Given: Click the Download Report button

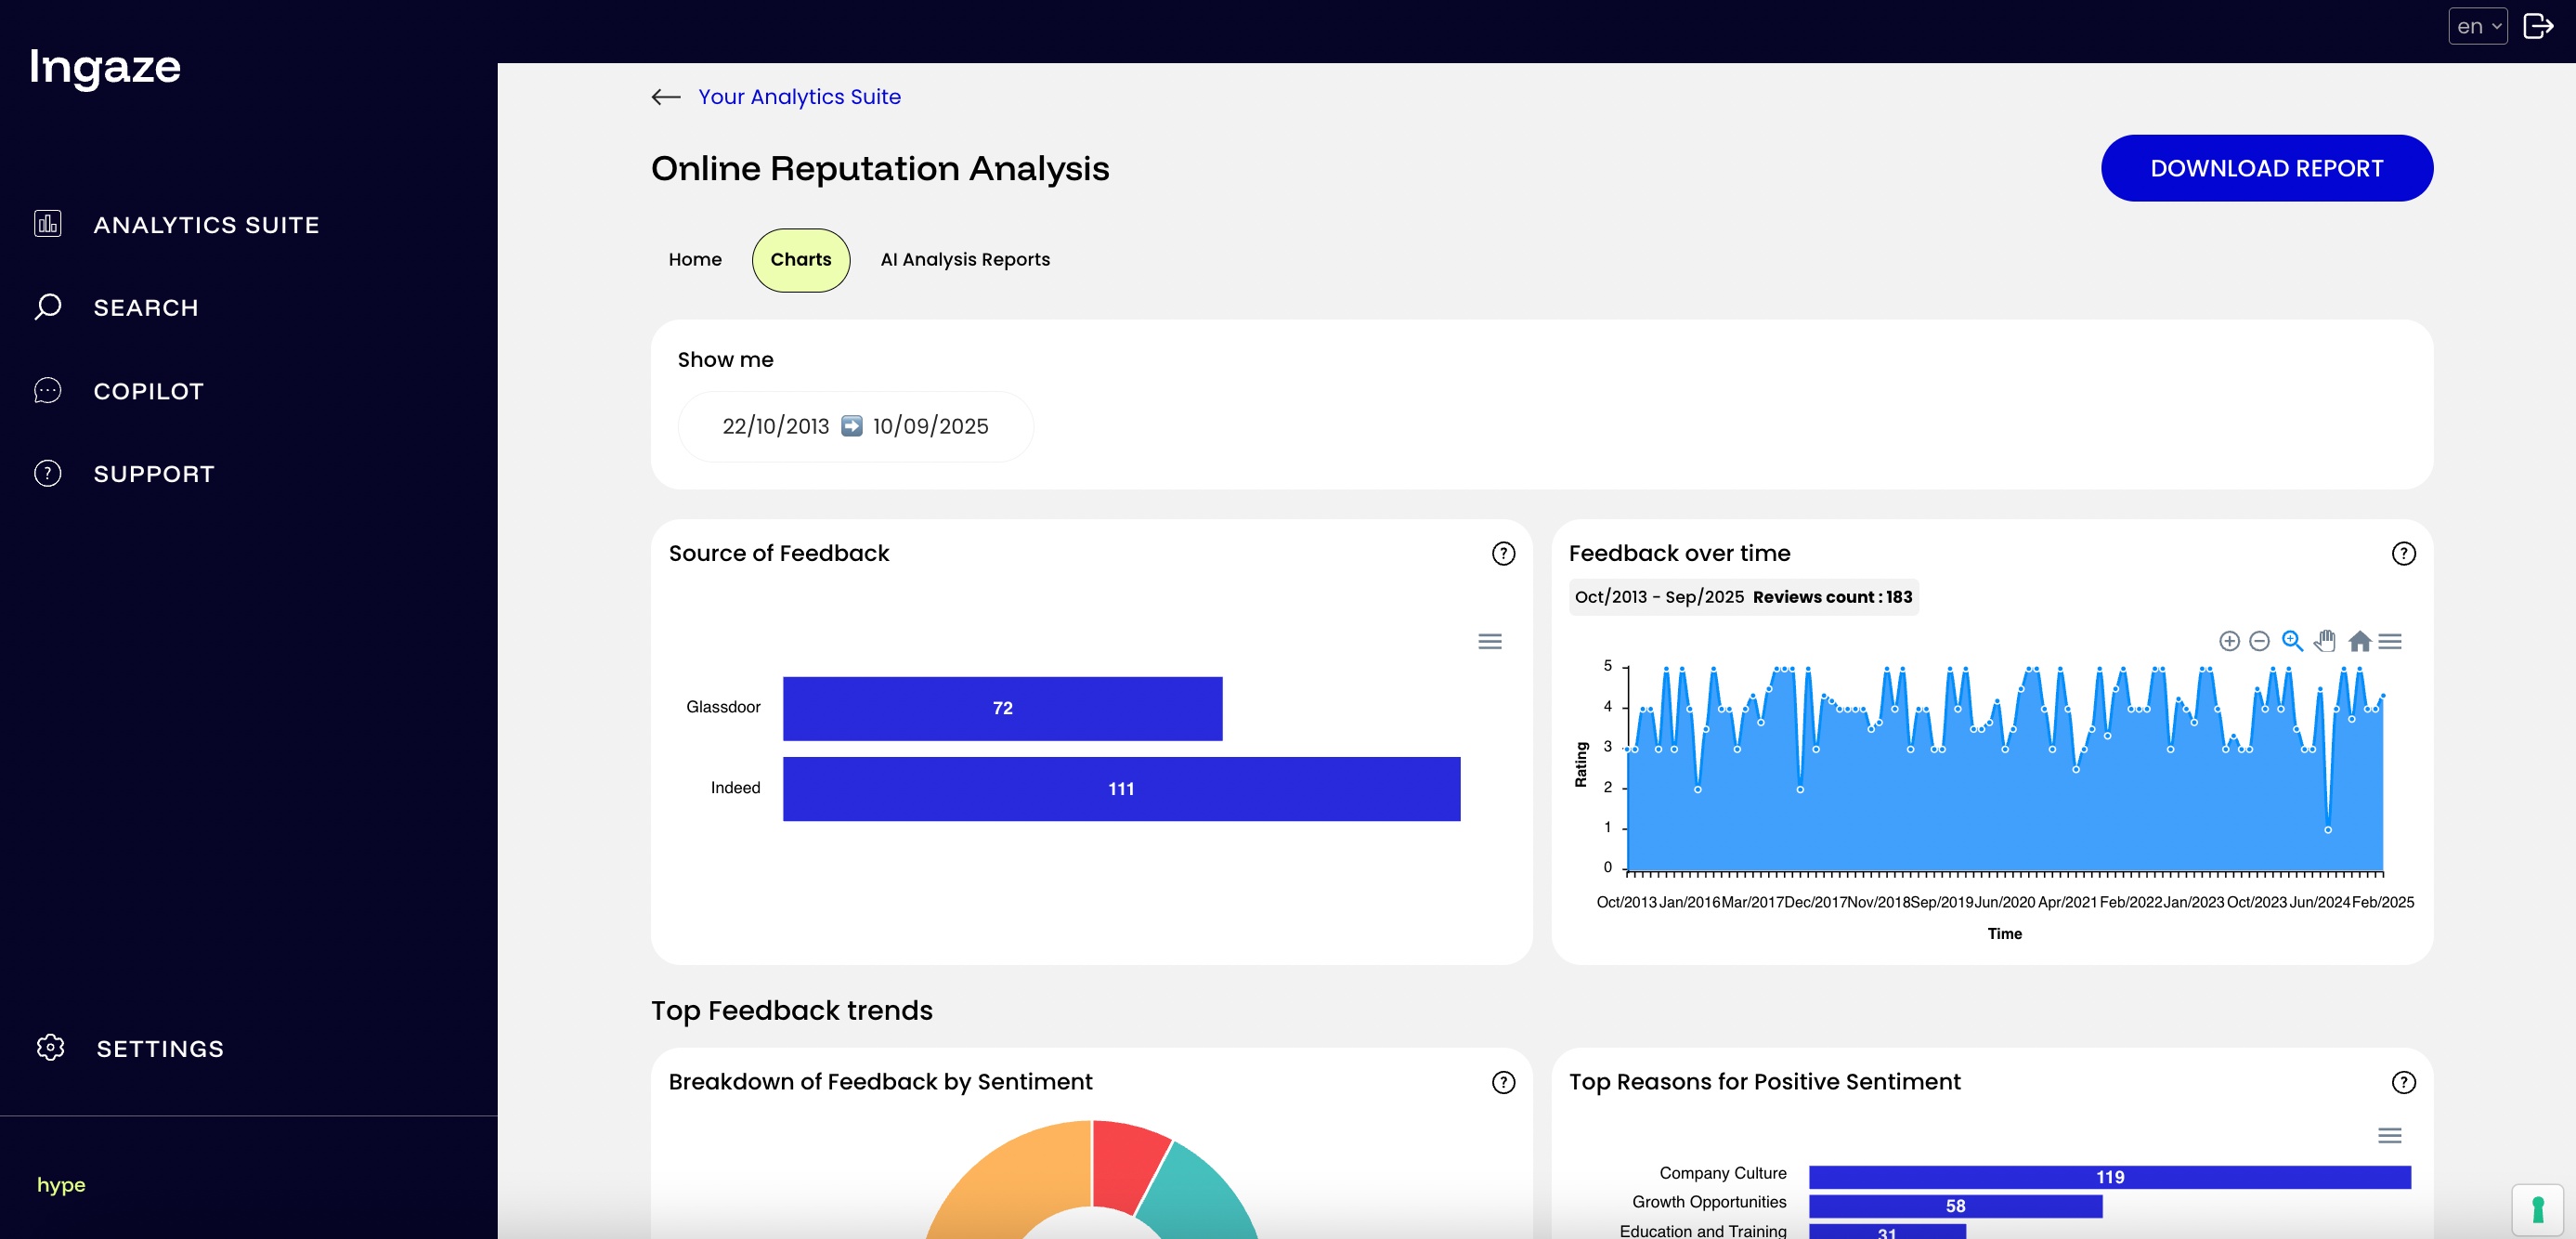Looking at the screenshot, I should 2266,168.
